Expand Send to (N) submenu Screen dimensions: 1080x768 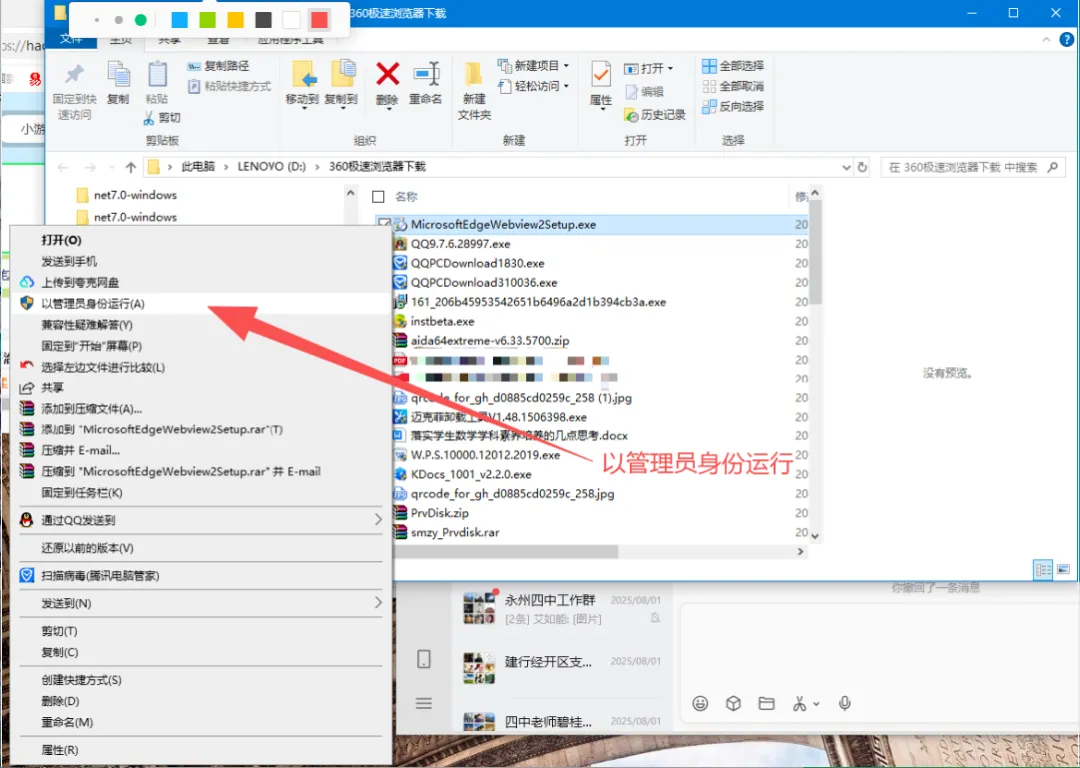pos(378,603)
